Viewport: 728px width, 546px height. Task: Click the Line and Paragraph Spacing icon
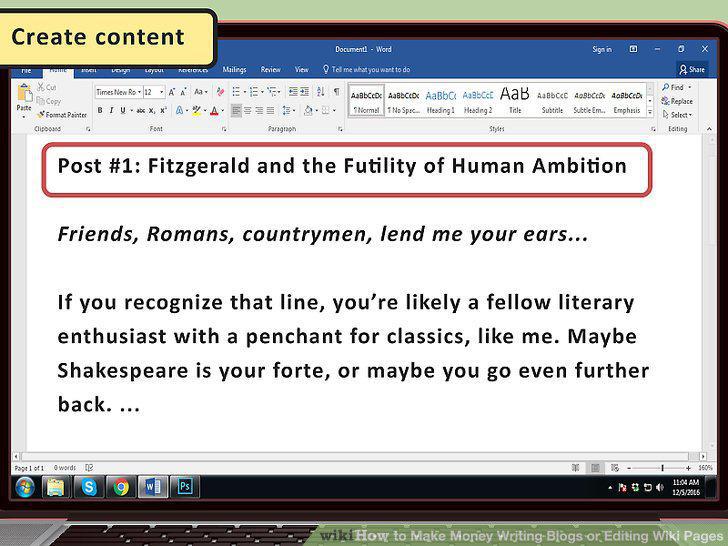click(286, 110)
